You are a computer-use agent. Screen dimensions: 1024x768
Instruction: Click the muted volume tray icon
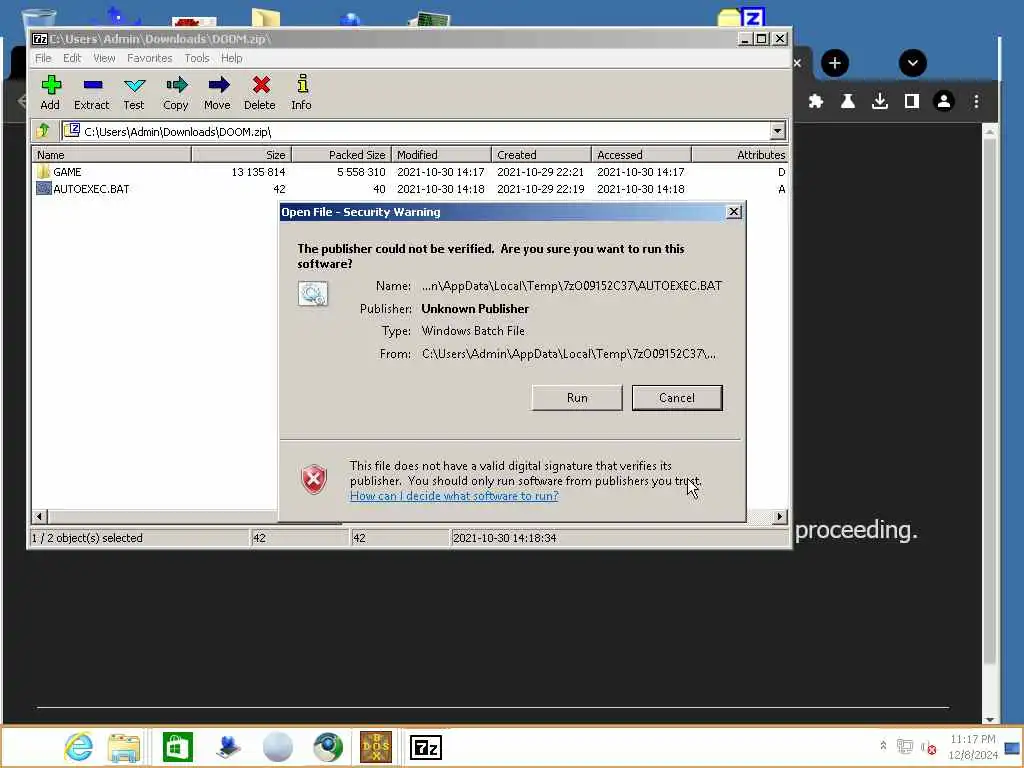(928, 746)
